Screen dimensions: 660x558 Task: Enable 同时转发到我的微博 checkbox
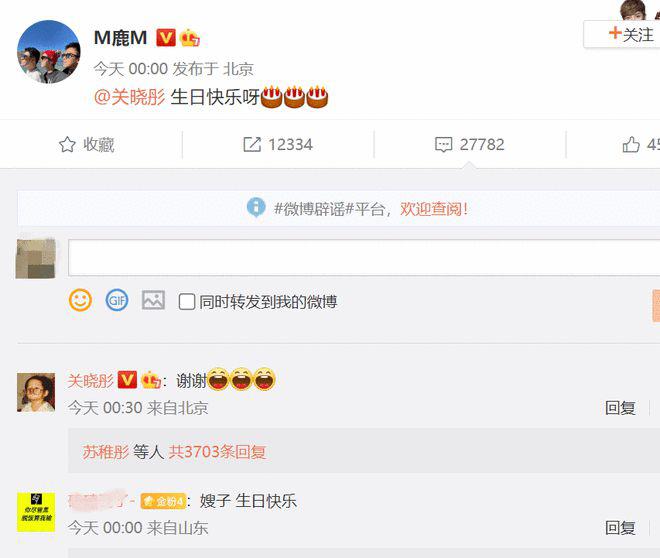(x=186, y=302)
